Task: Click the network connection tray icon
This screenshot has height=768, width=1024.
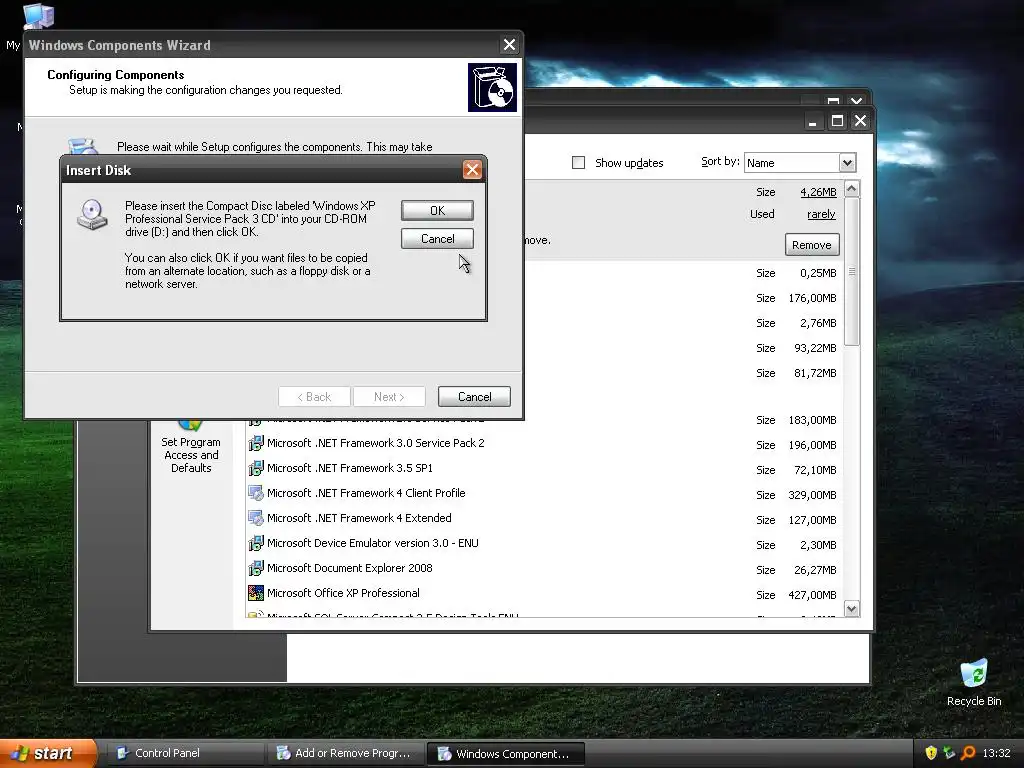Action: 949,753
